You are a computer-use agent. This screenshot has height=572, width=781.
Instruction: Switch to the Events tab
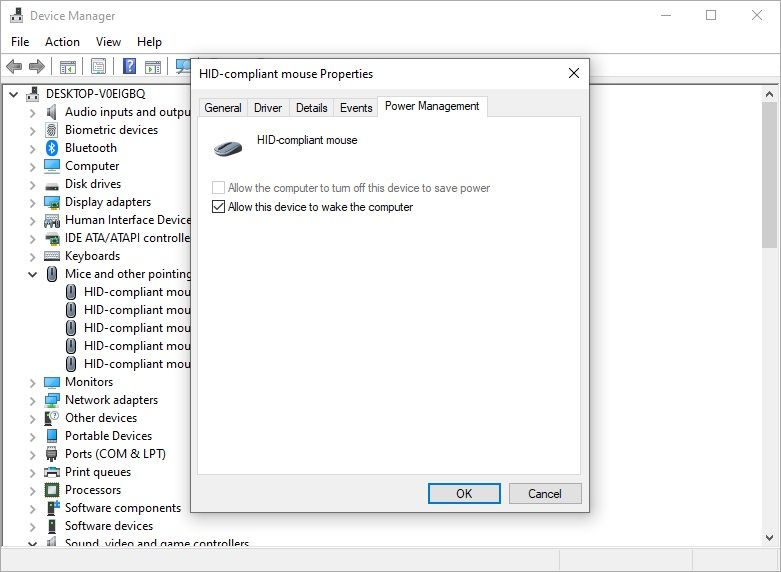(356, 108)
